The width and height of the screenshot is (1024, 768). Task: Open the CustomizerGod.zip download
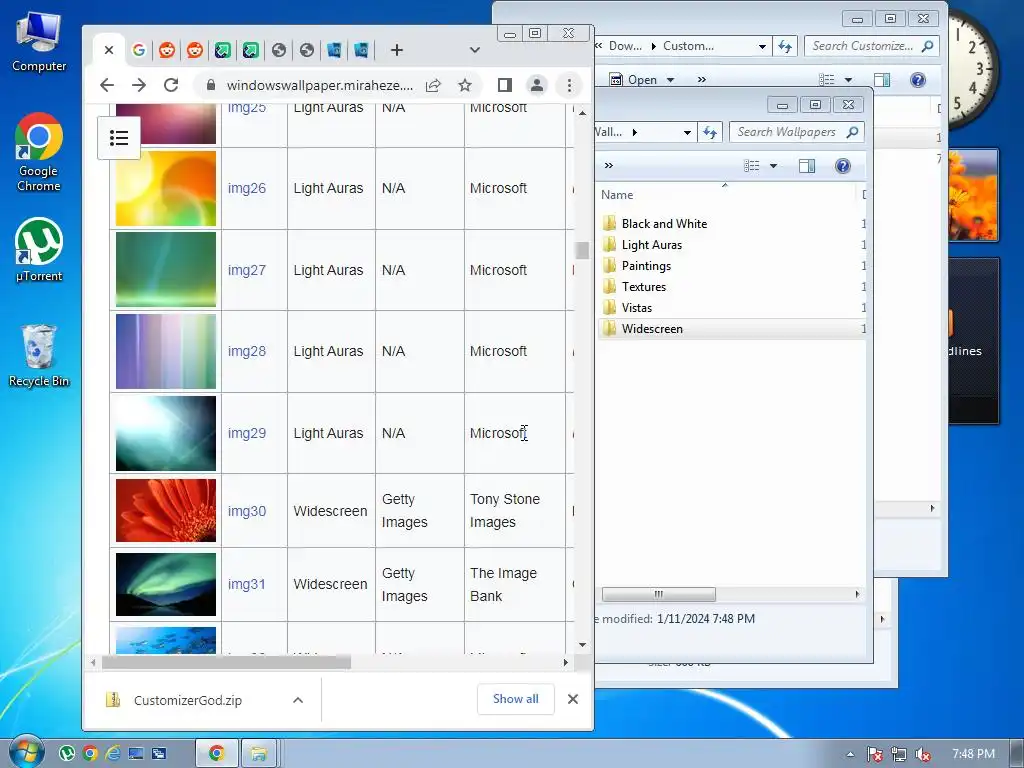187,700
